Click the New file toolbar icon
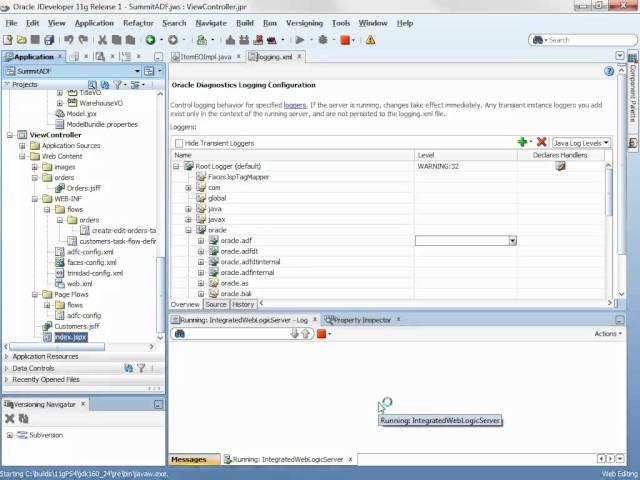Image resolution: width=640 pixels, height=480 pixels. (x=8, y=40)
